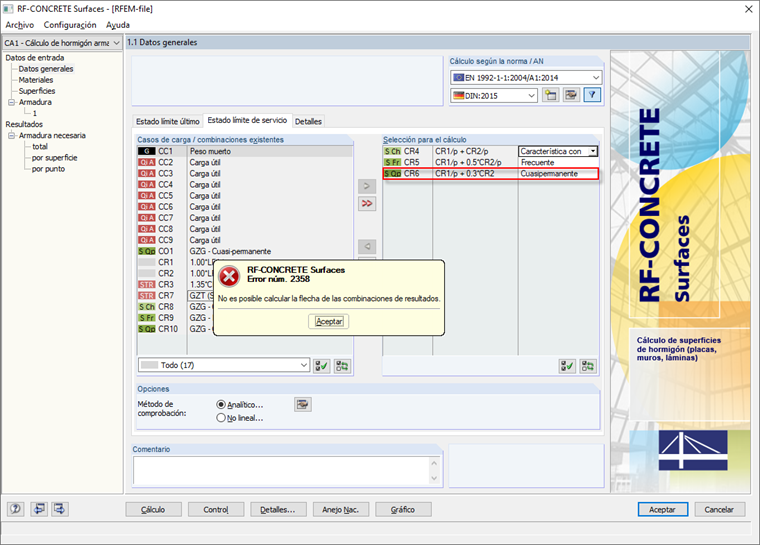
Task: Open the analytic method settings icon
Action: (x=303, y=404)
